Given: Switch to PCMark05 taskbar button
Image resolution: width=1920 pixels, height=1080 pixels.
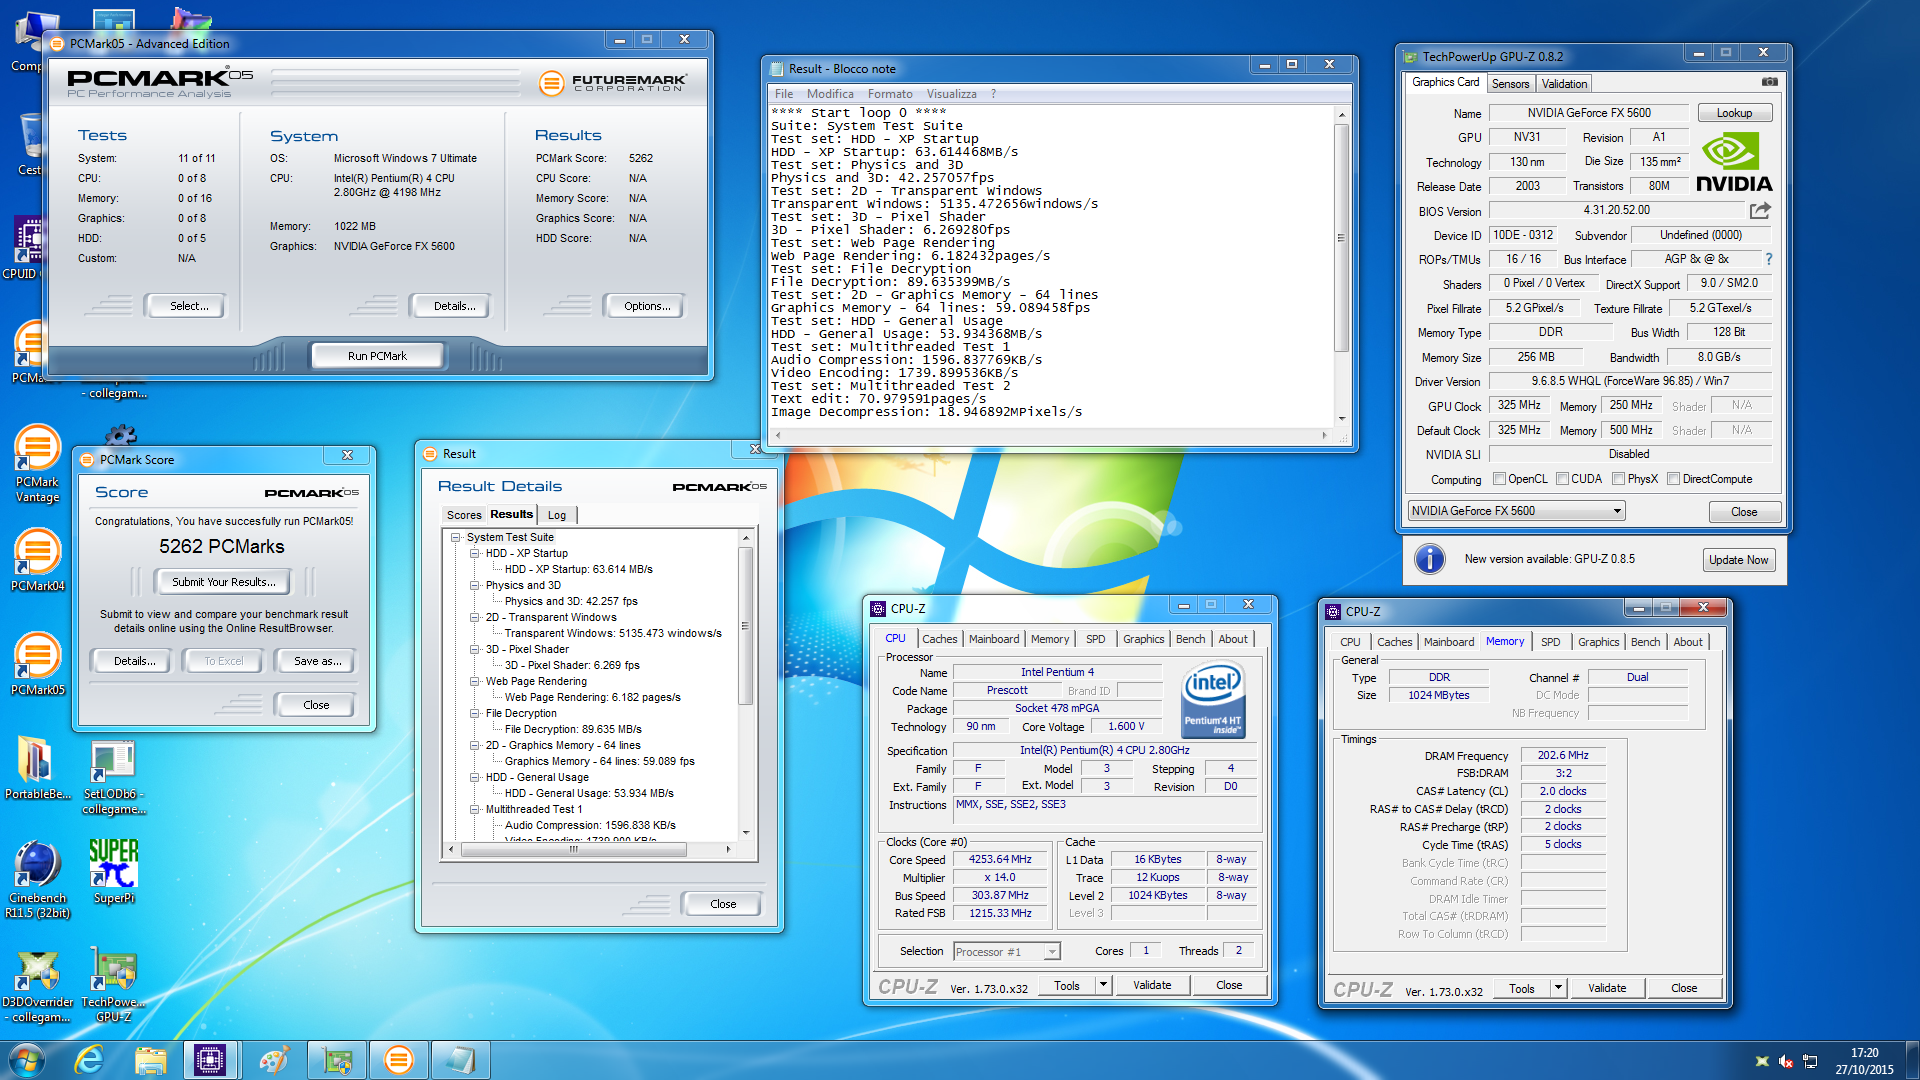Looking at the screenshot, I should tap(398, 1060).
